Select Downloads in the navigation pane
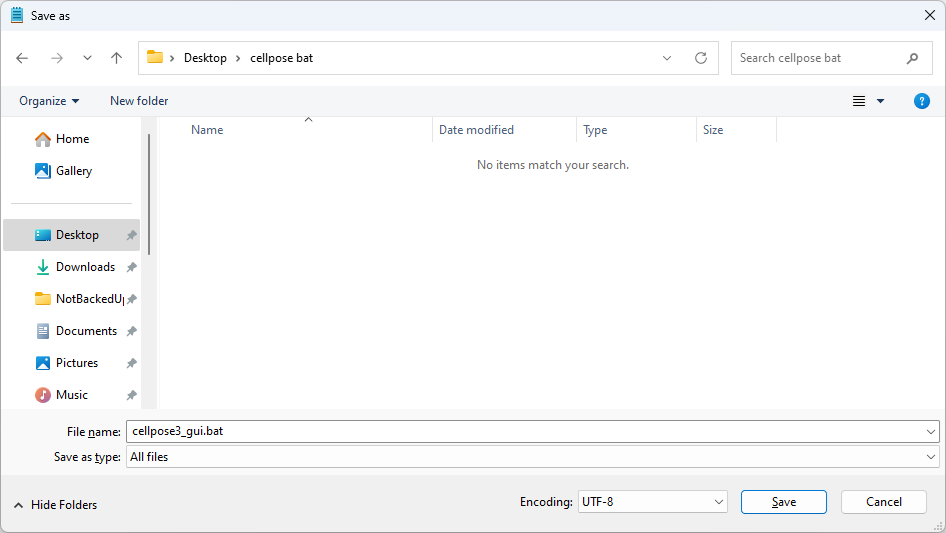Image resolution: width=946 pixels, height=533 pixels. coord(85,267)
